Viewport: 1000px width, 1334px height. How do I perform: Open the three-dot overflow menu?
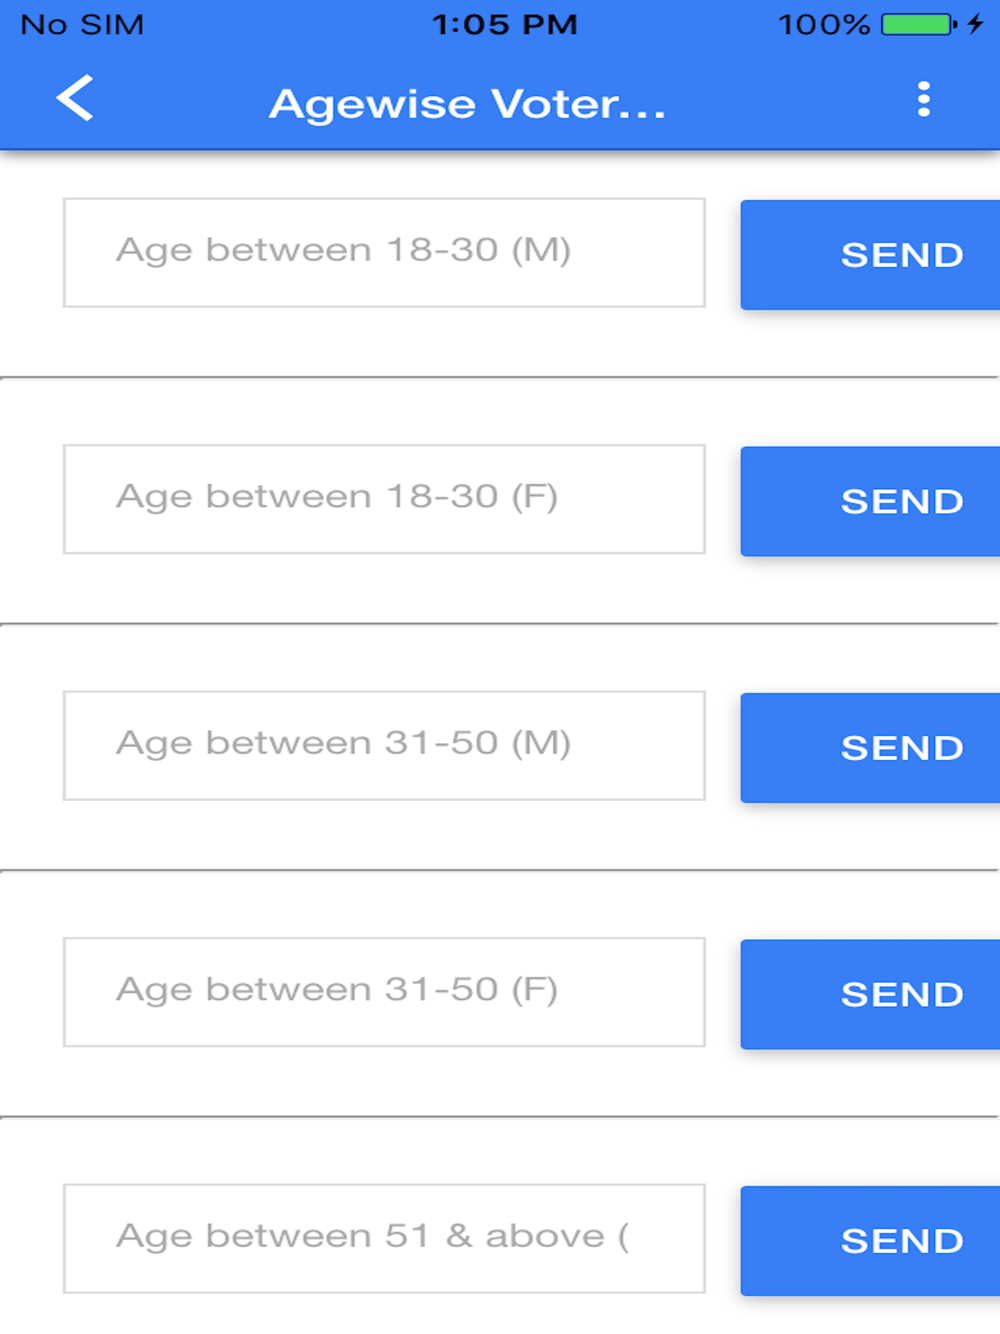[x=923, y=99]
